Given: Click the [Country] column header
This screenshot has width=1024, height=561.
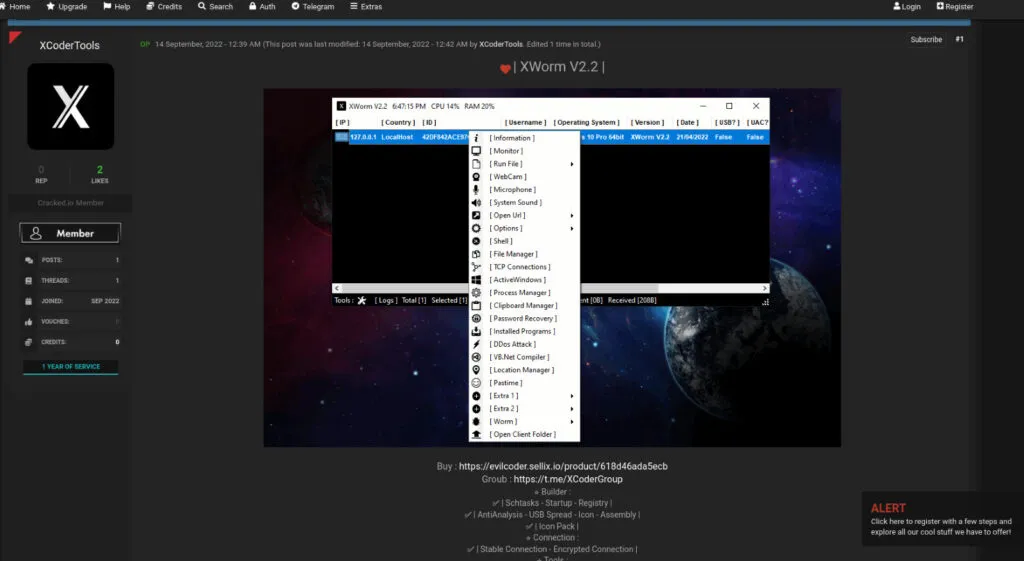Looking at the screenshot, I should 398,123.
